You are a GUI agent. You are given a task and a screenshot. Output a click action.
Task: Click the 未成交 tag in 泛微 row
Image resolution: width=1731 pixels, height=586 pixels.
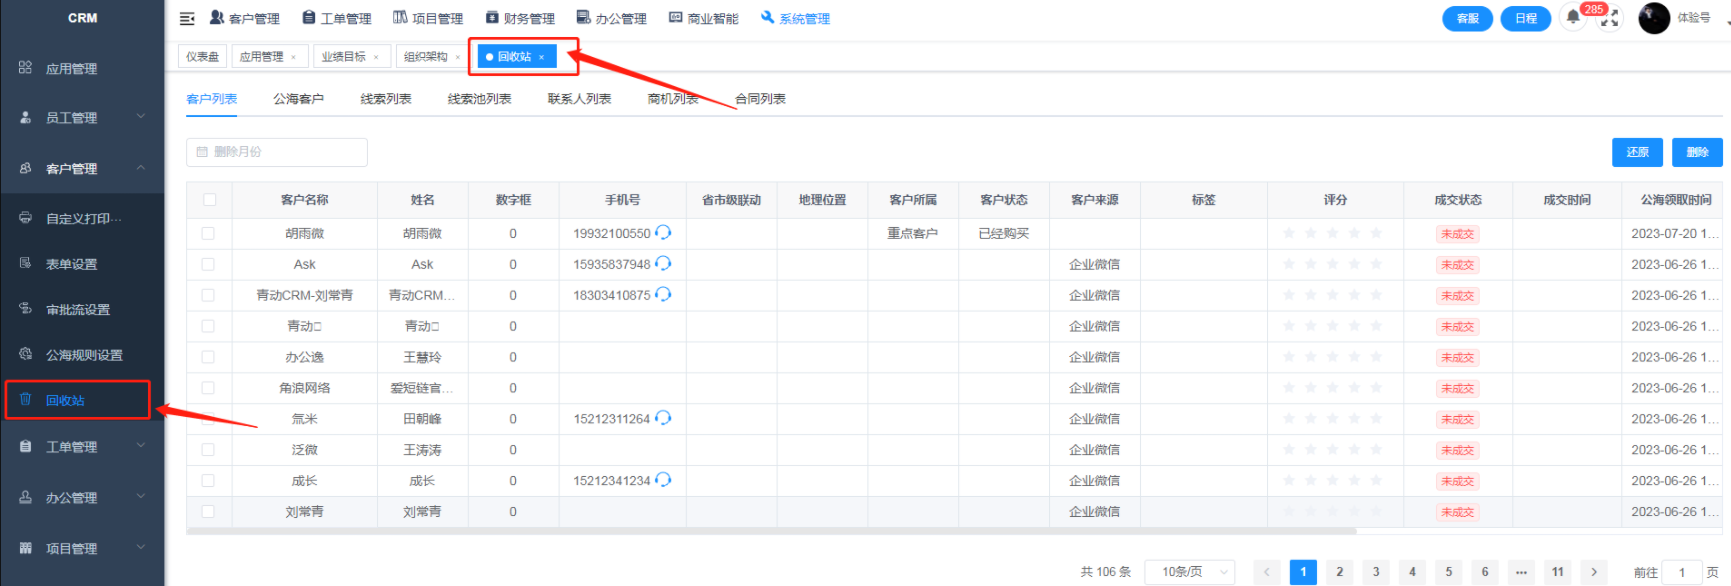click(x=1457, y=450)
